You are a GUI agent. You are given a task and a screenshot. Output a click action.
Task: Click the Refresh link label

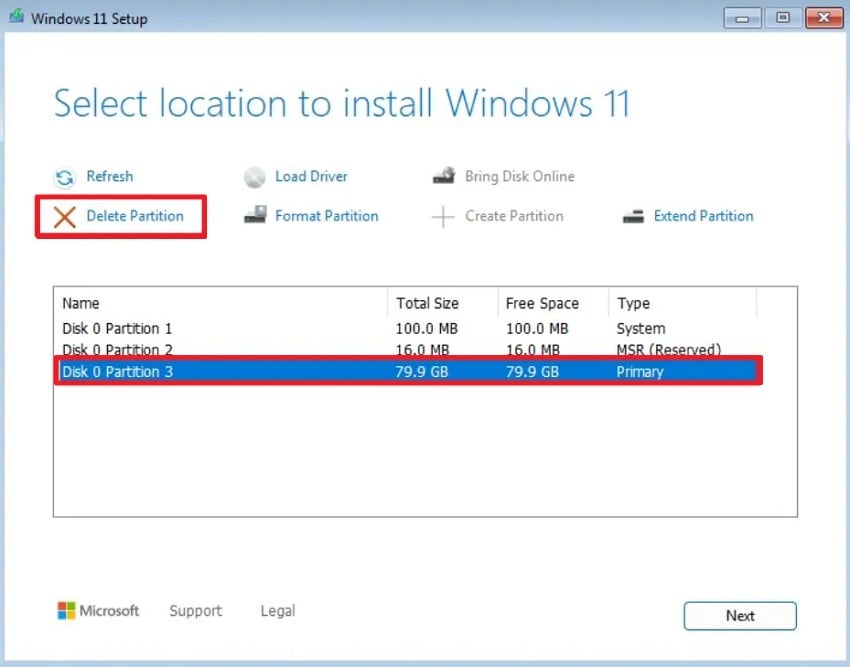tap(110, 176)
